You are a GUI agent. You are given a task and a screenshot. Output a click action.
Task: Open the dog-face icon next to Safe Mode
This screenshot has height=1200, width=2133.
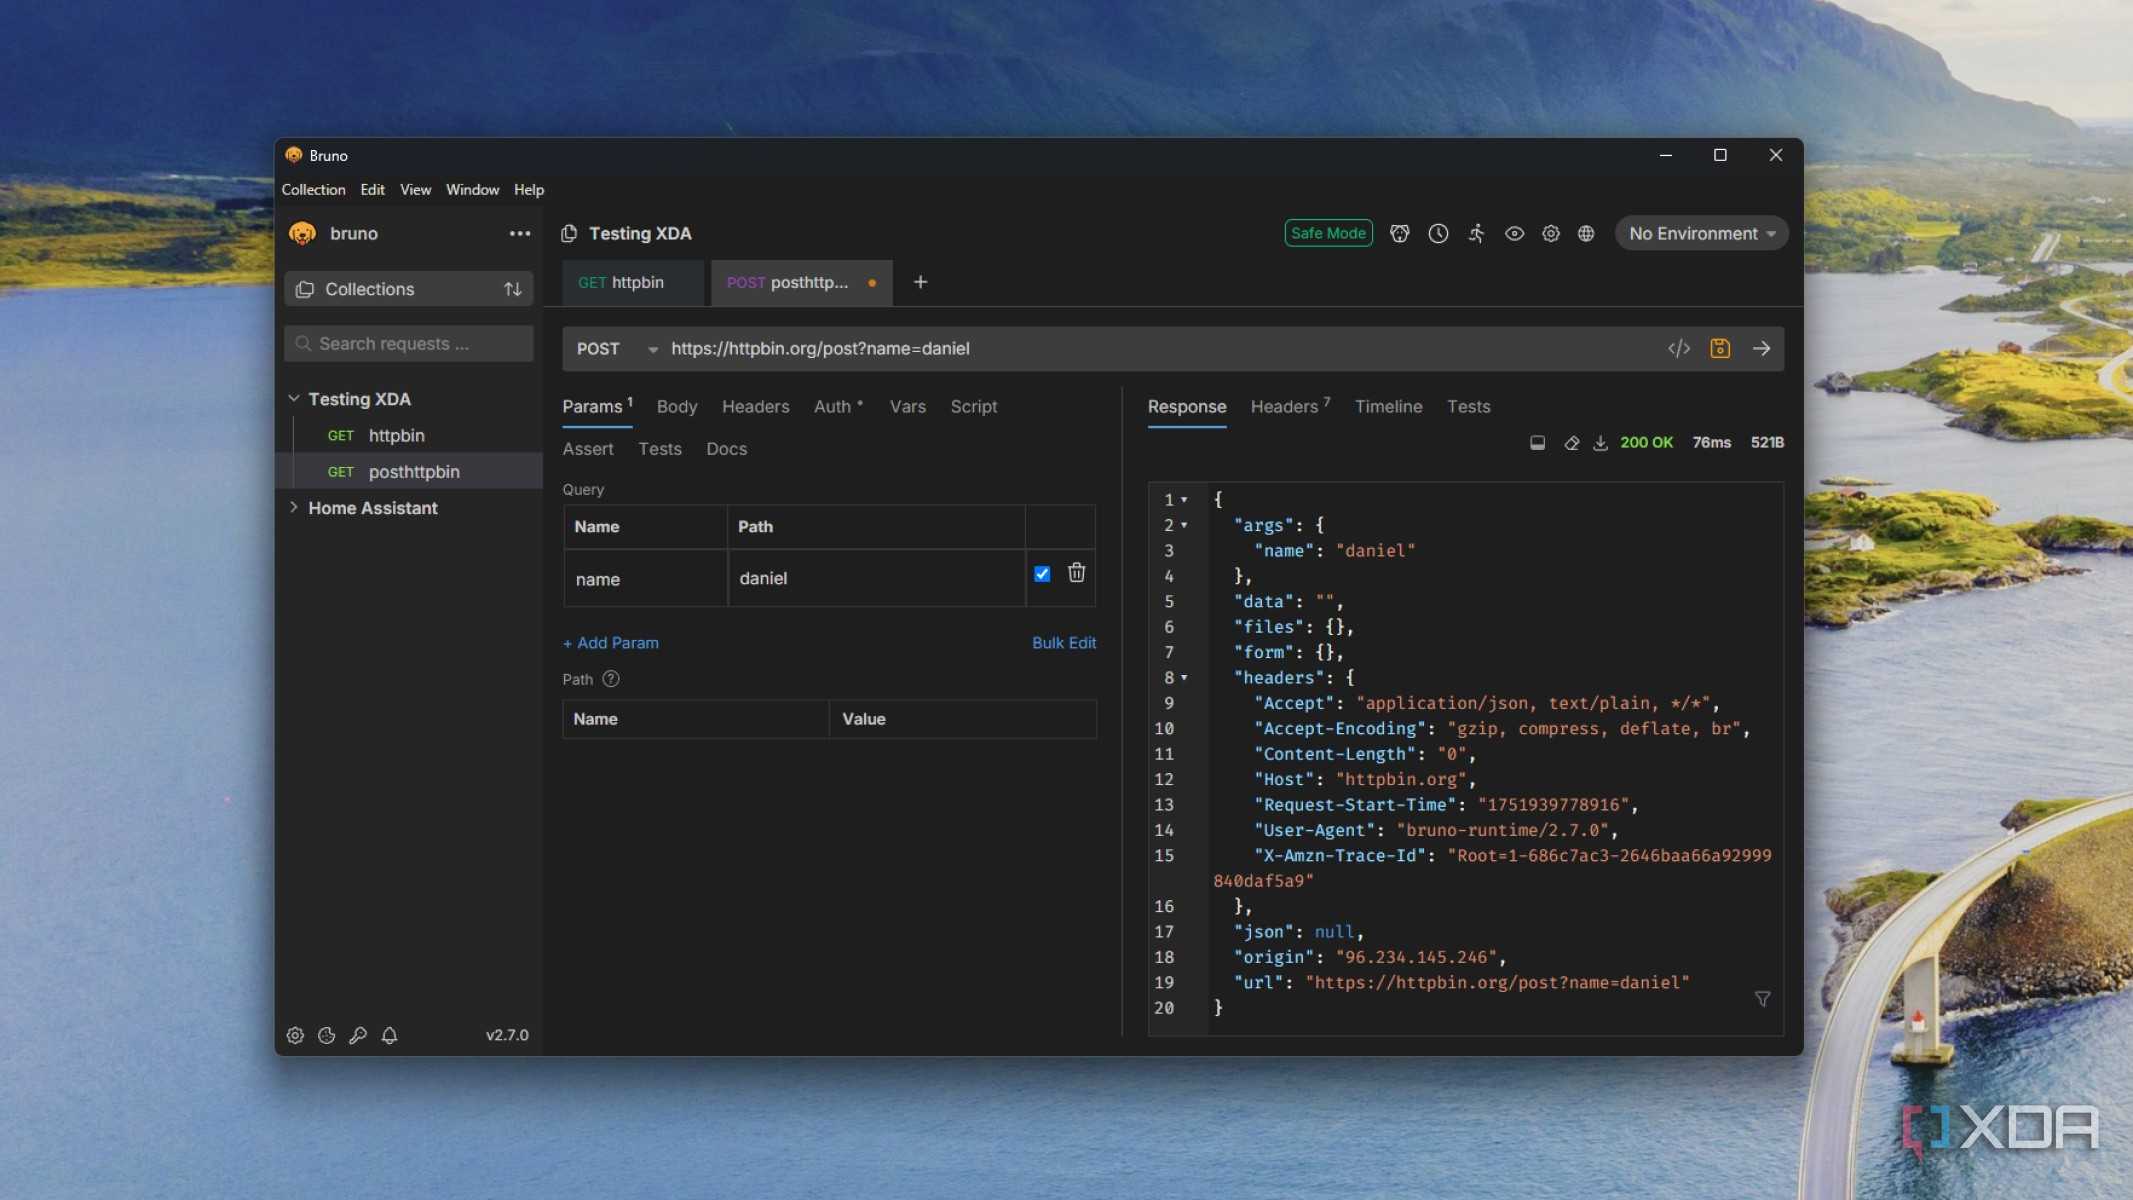click(x=1400, y=233)
